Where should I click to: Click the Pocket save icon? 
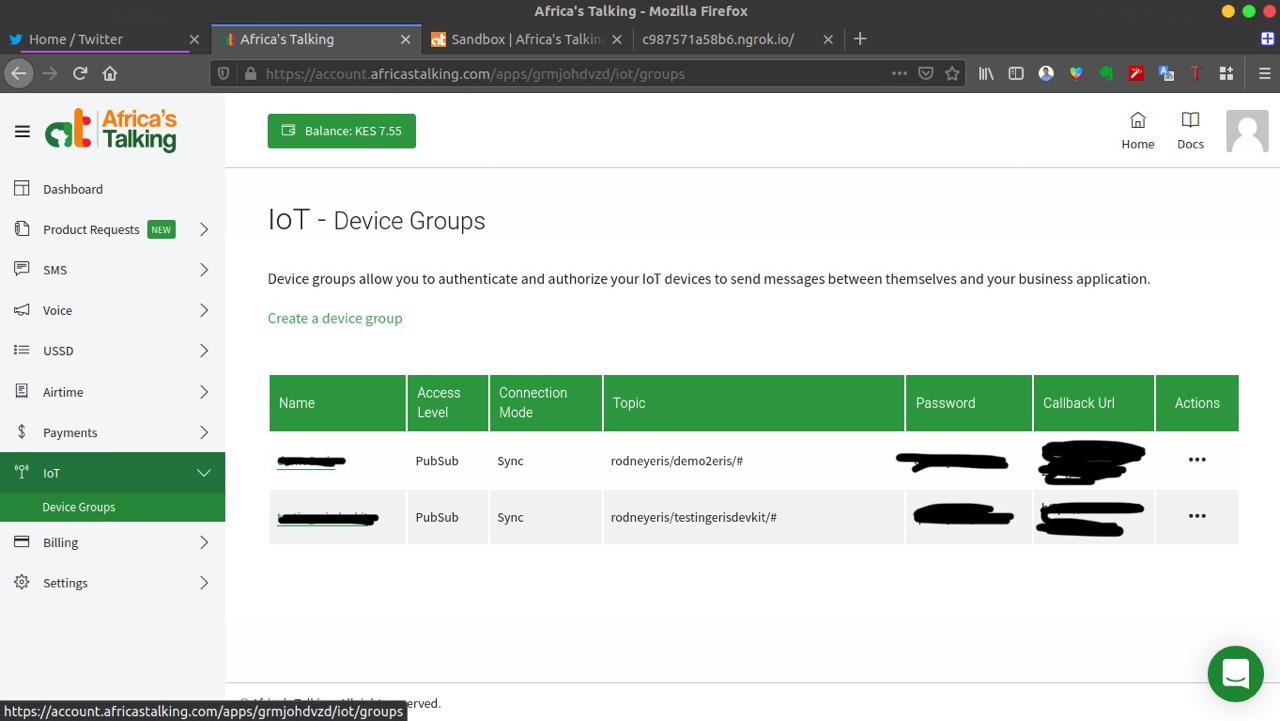(926, 73)
